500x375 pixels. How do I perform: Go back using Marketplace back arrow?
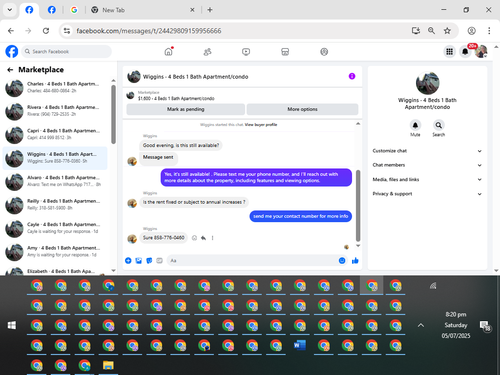tap(10, 70)
